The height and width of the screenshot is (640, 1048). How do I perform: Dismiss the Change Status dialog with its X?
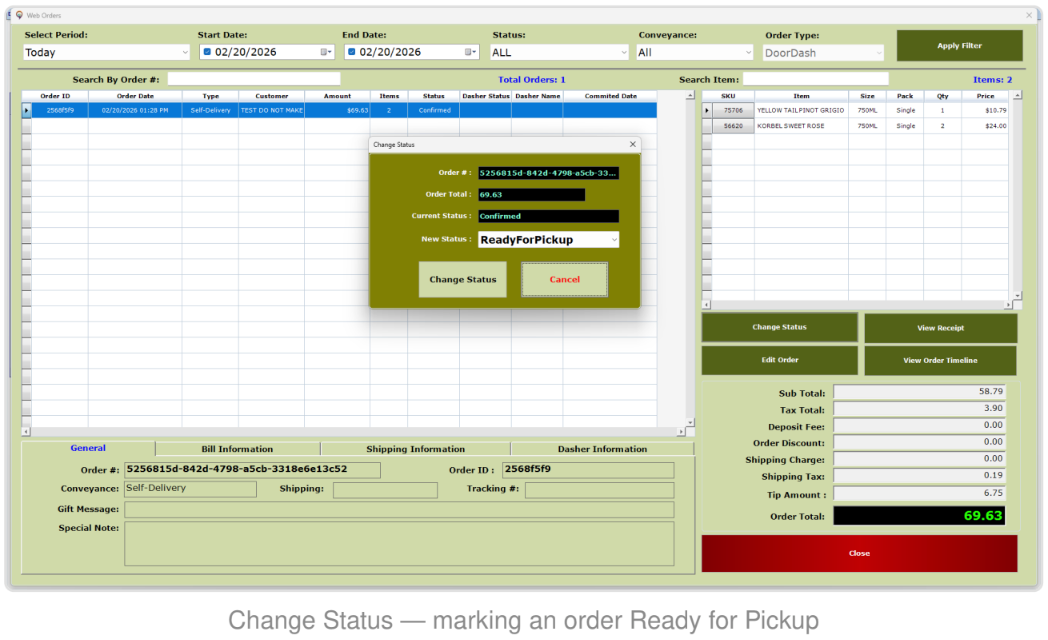[x=632, y=144]
